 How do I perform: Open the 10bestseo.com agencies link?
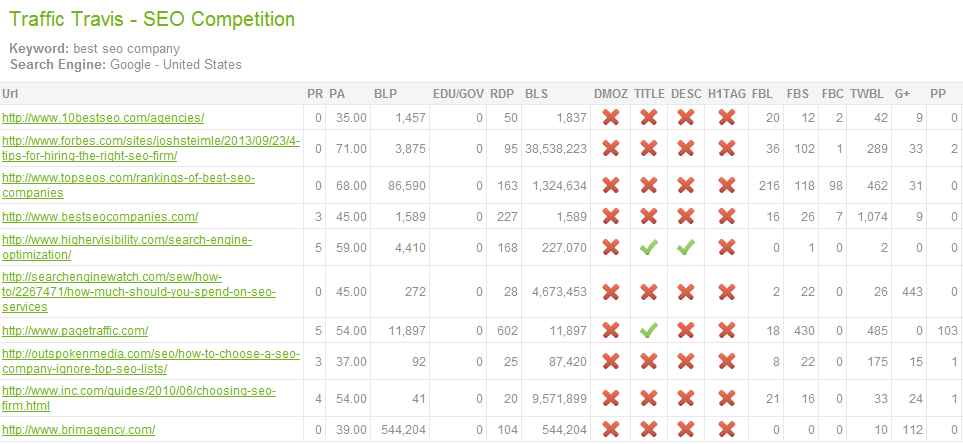coord(103,117)
